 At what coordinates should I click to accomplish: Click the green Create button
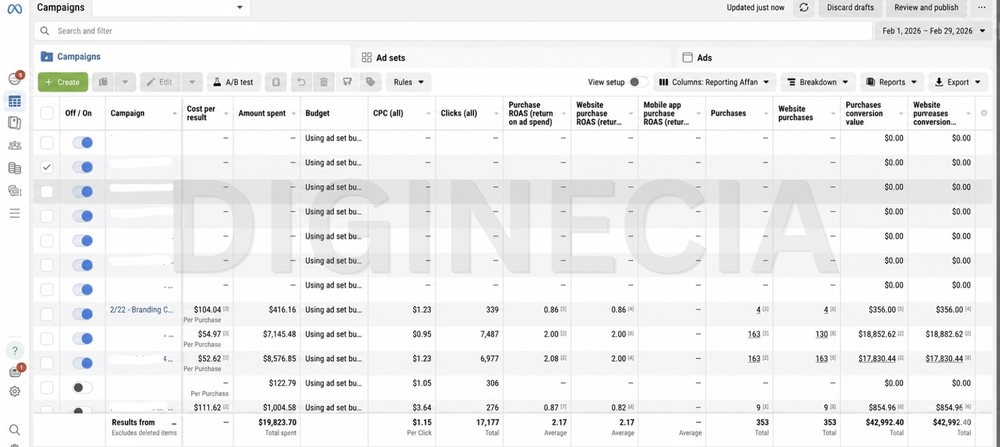(62, 82)
